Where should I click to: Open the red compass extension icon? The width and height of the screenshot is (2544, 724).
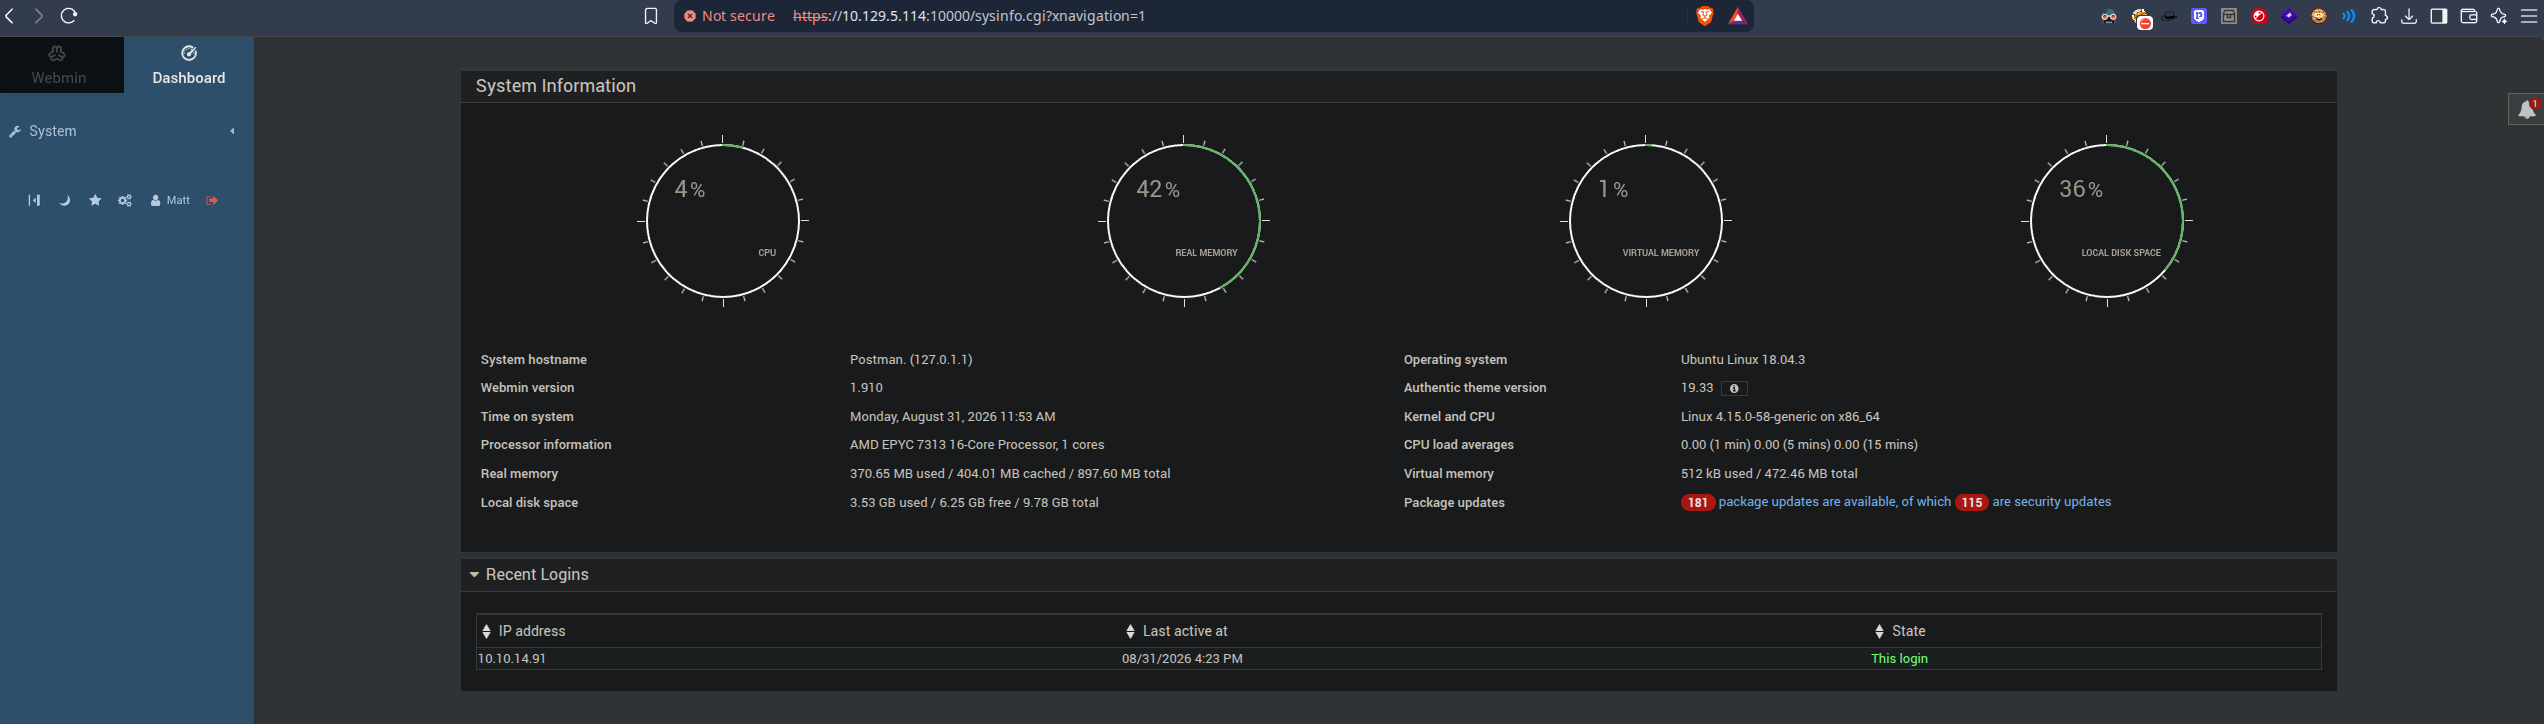2259,16
